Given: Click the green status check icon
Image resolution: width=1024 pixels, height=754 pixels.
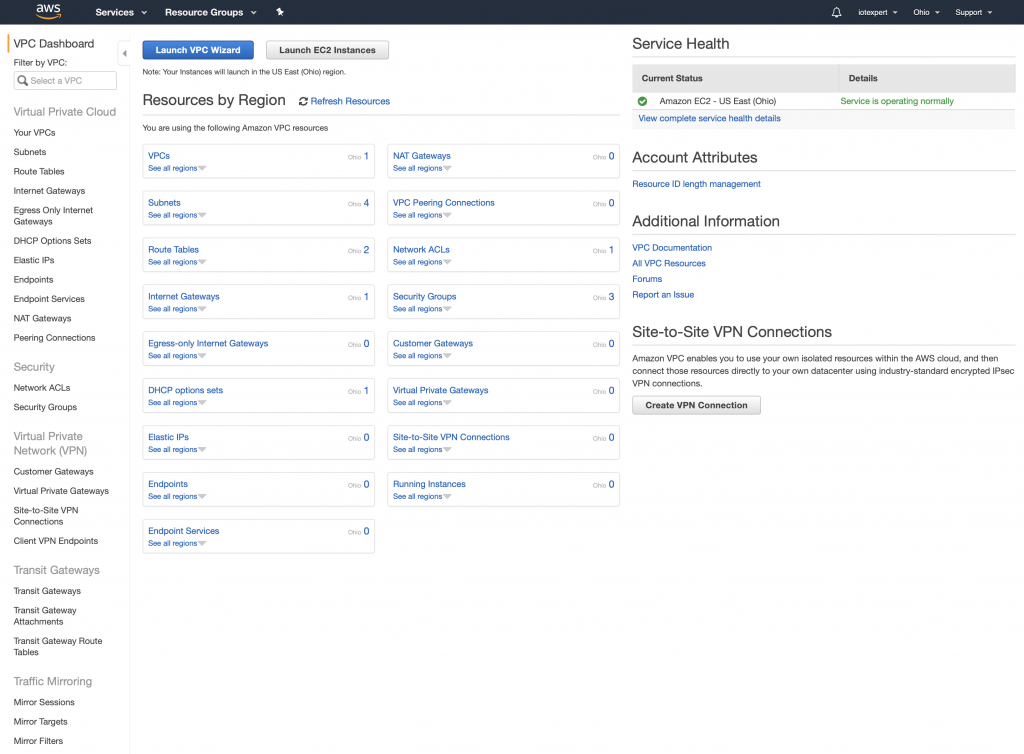Looking at the screenshot, I should 643,101.
